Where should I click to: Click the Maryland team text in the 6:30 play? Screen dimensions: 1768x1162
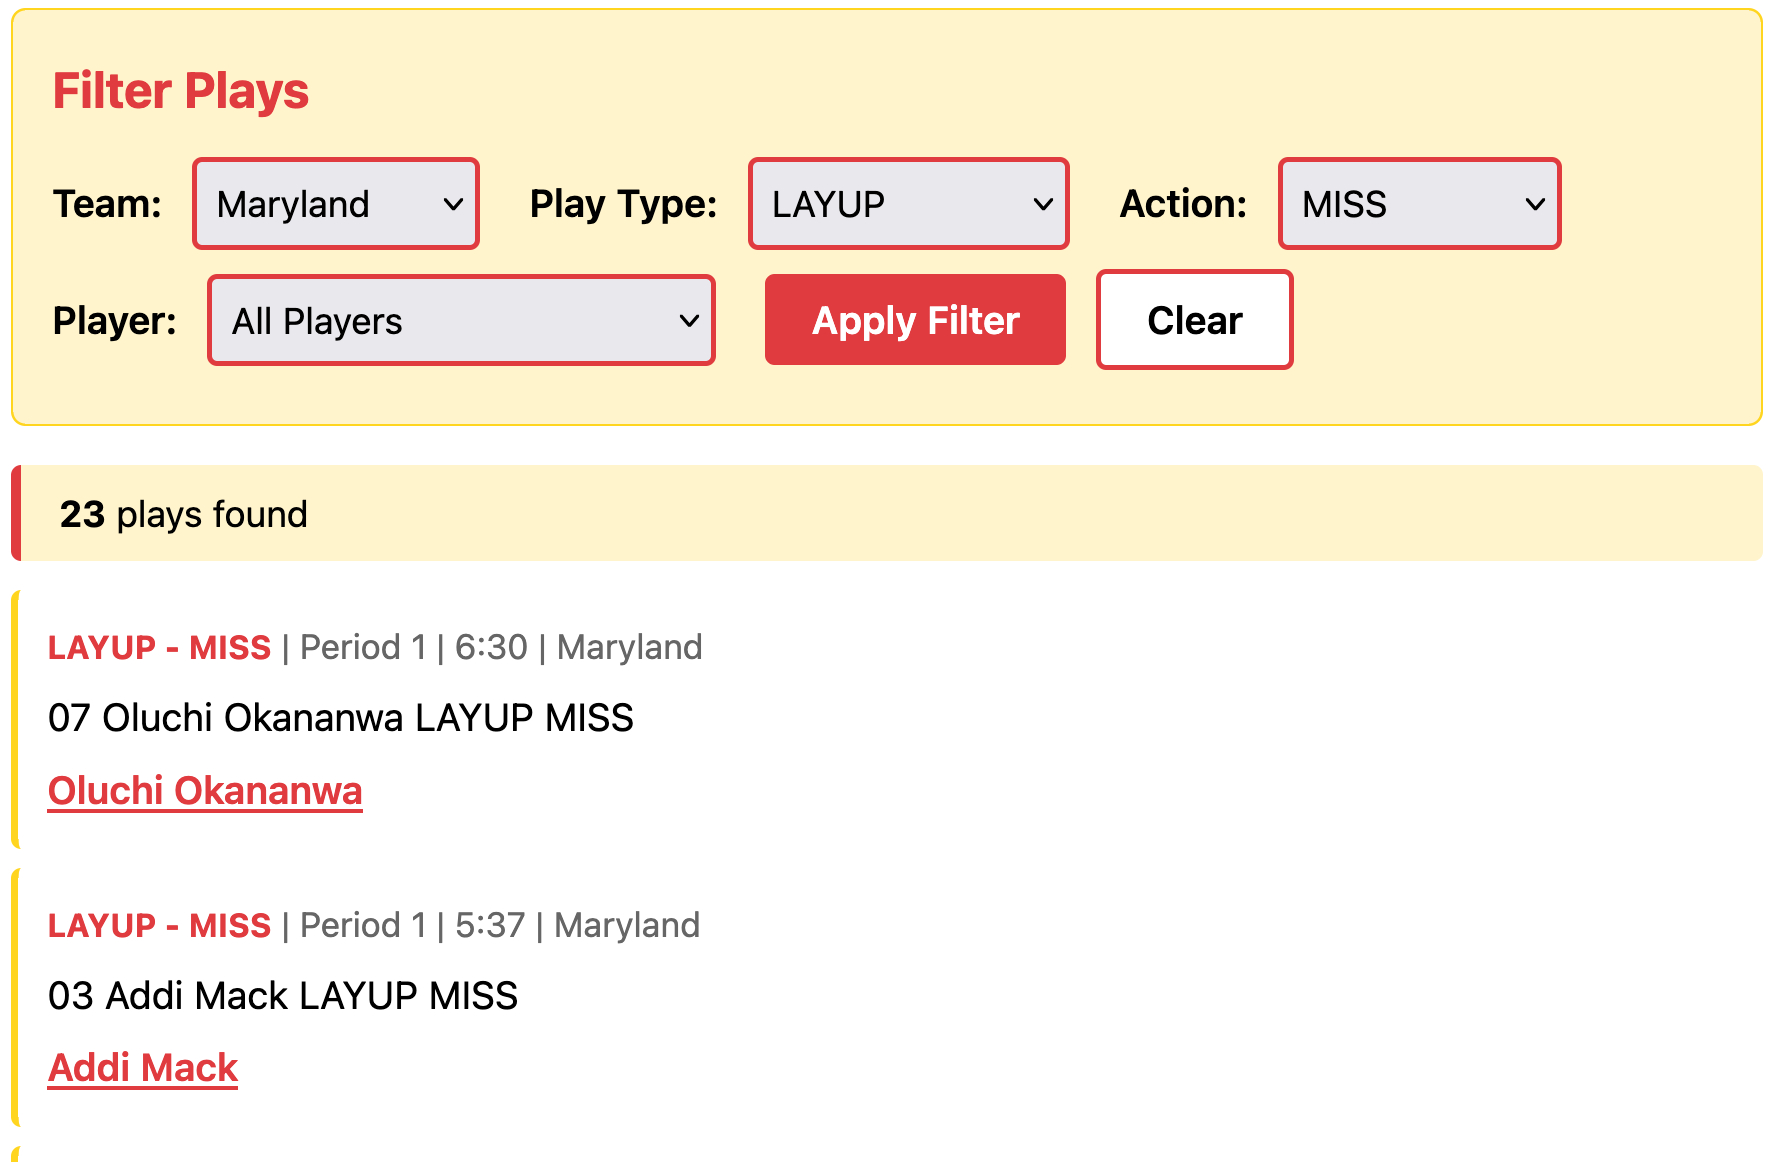point(630,648)
